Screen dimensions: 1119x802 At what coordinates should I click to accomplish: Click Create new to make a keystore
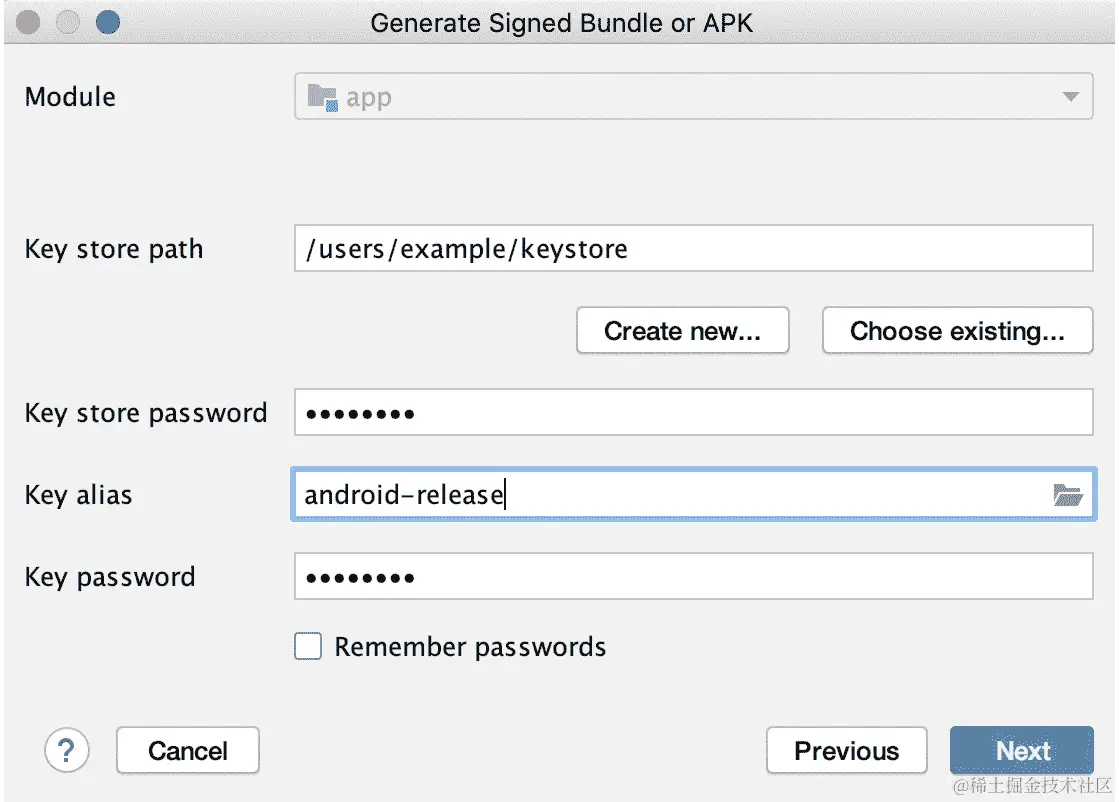(682, 330)
